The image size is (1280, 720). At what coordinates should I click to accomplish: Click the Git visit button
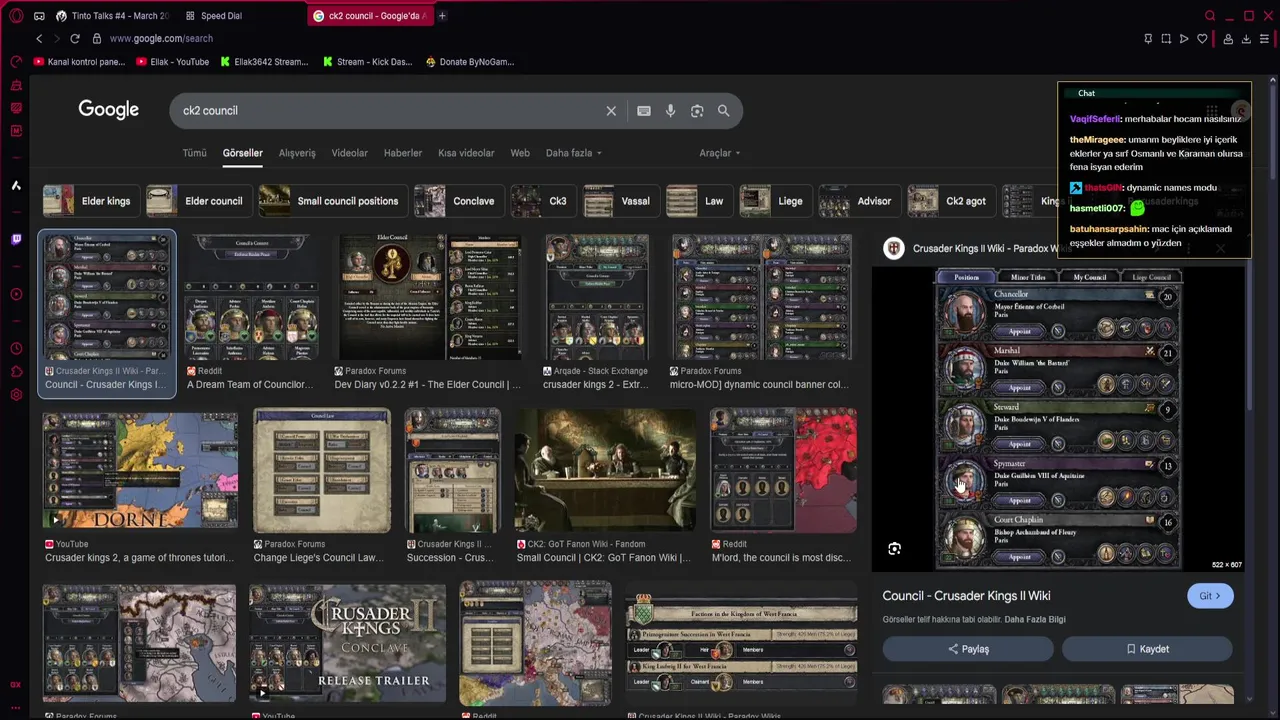point(1210,596)
